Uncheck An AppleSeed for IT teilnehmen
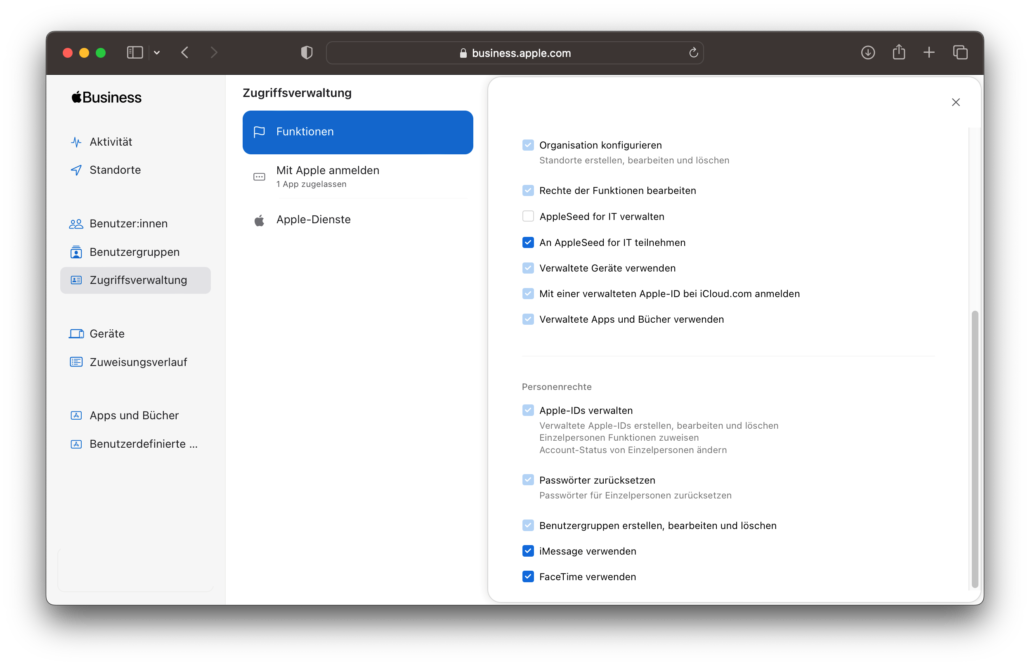This screenshot has width=1030, height=666. click(x=528, y=242)
